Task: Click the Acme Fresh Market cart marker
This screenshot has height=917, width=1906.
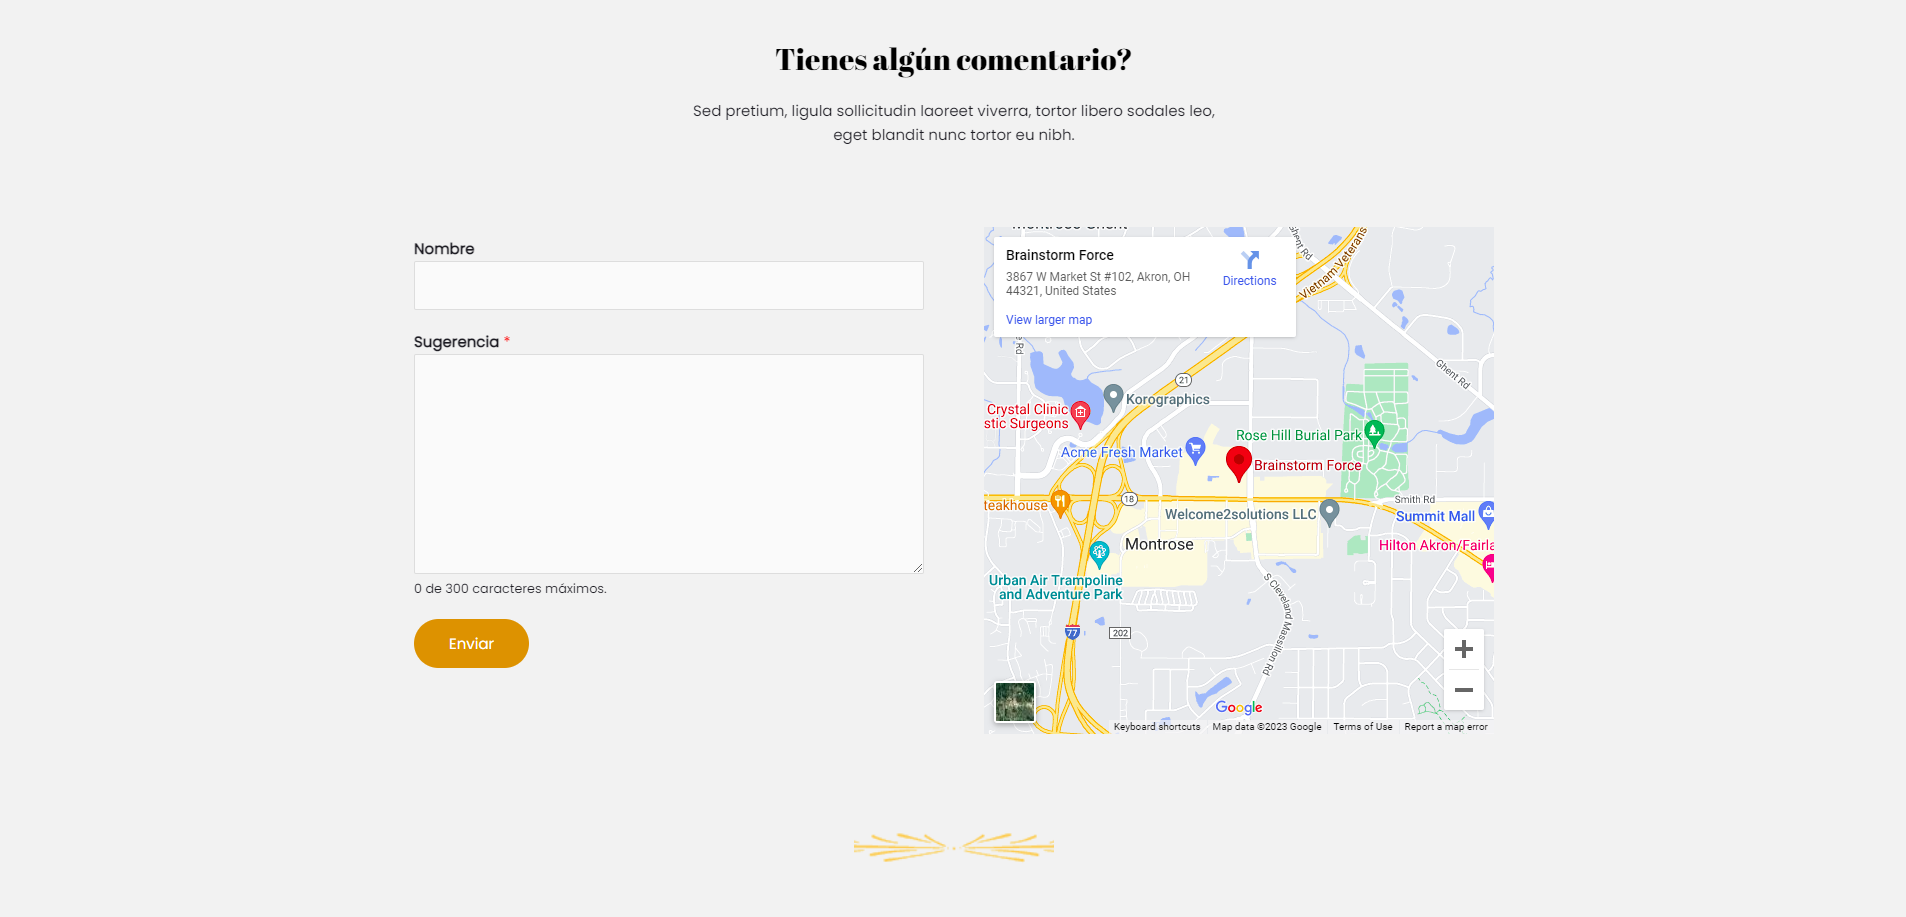Action: pyautogui.click(x=1195, y=451)
